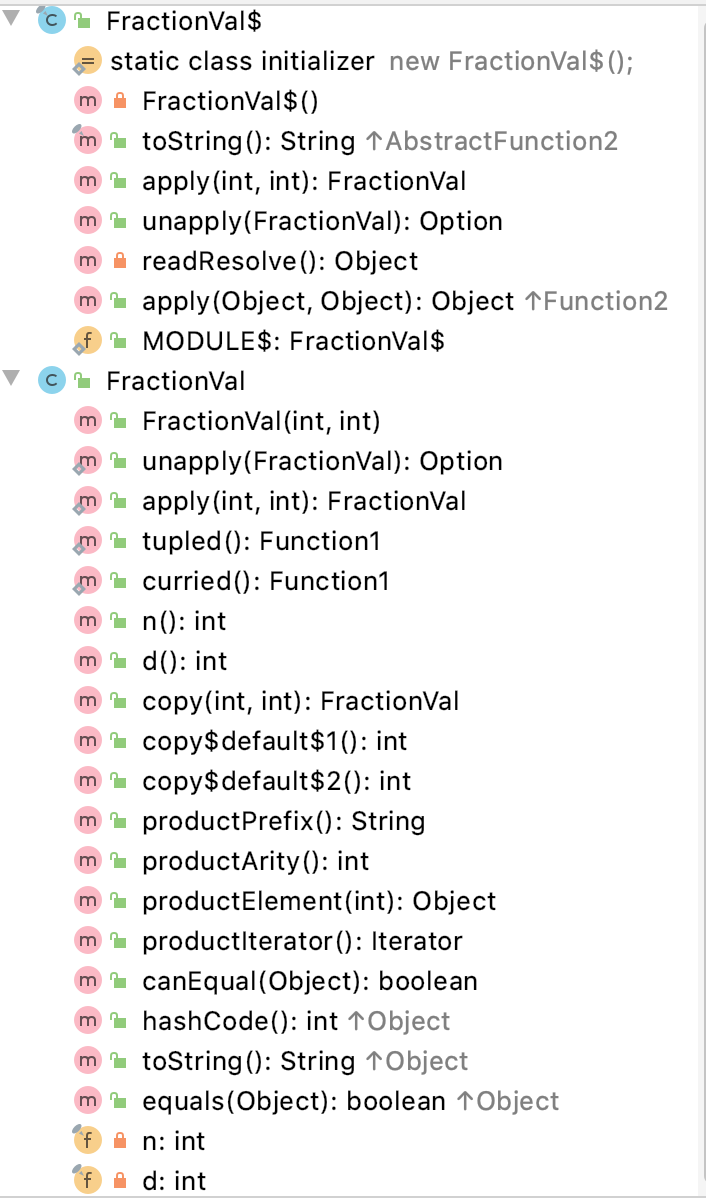Select copy$default$2(): int entry
The width and height of the screenshot is (706, 1198).
(277, 781)
